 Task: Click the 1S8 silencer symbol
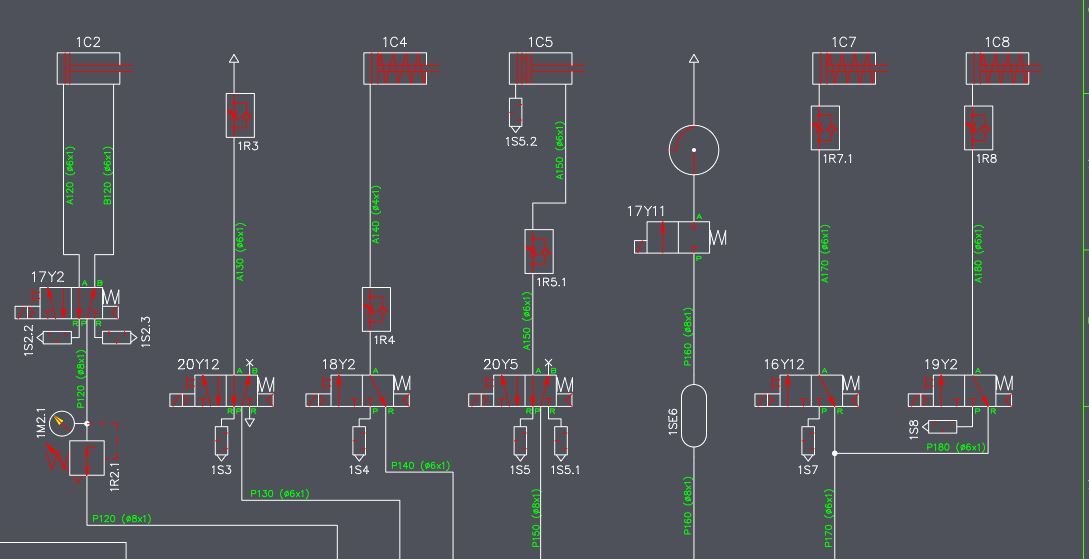939,426
